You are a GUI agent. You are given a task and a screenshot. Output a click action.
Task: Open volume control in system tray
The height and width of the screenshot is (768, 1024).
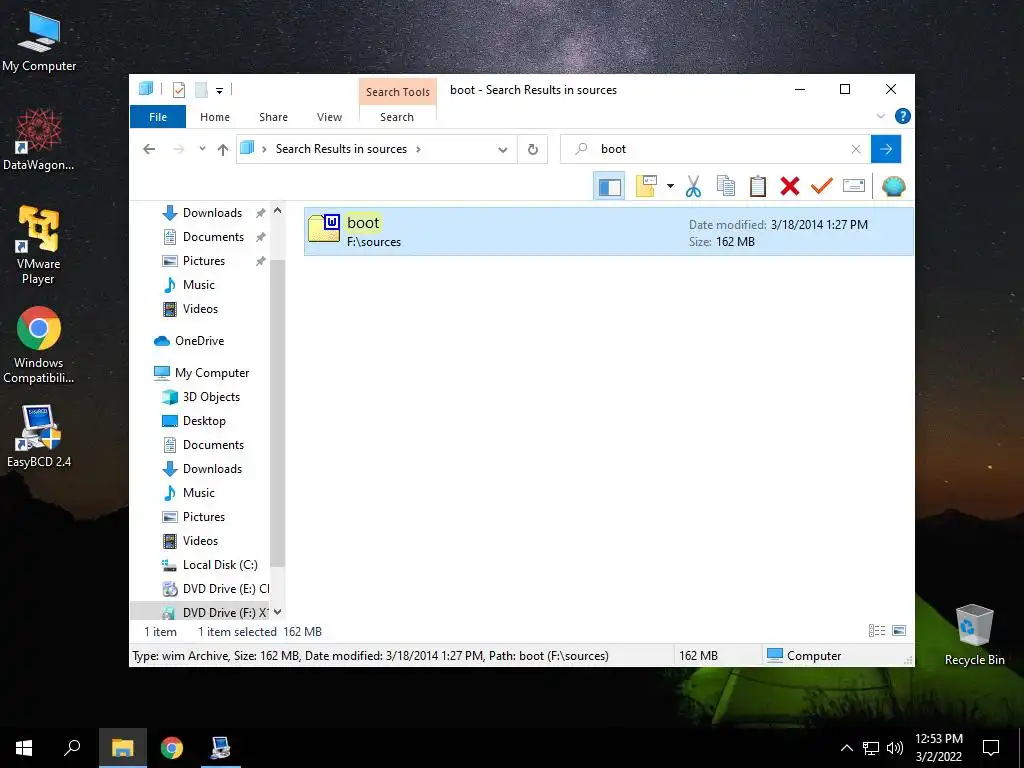point(895,748)
